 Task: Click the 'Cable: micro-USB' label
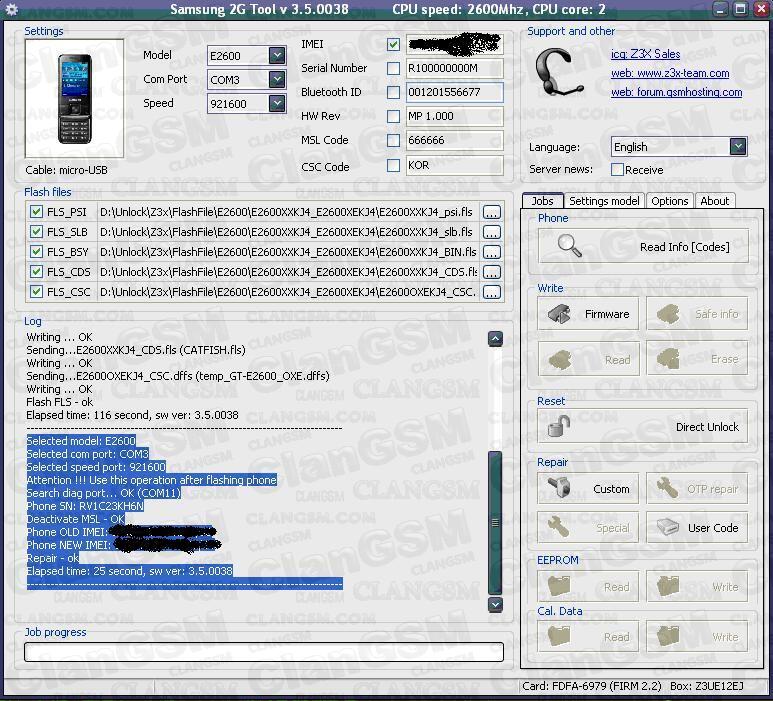tap(66, 170)
